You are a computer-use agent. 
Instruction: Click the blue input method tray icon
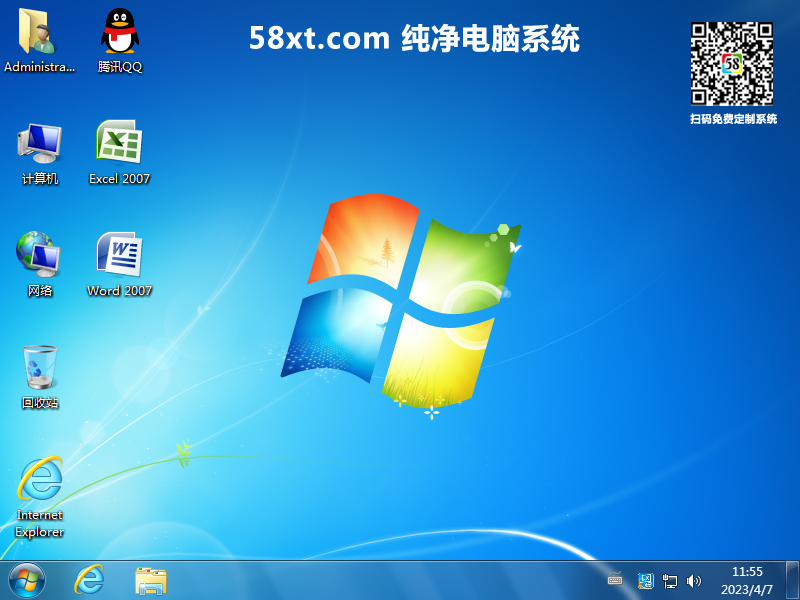645,581
